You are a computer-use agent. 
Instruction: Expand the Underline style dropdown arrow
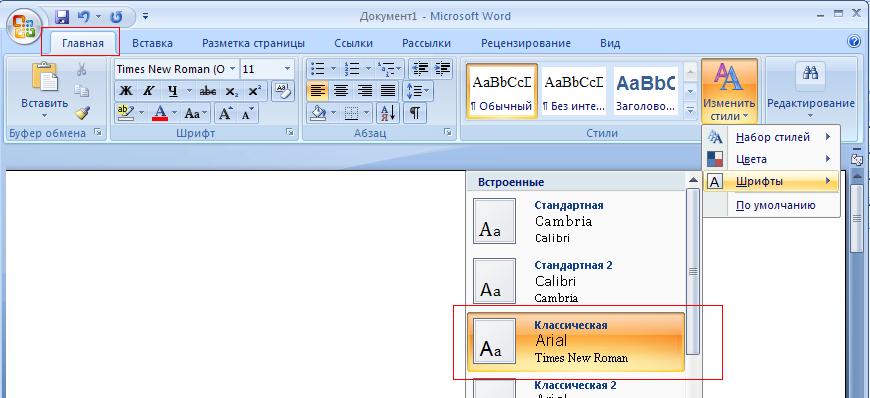[x=189, y=91]
